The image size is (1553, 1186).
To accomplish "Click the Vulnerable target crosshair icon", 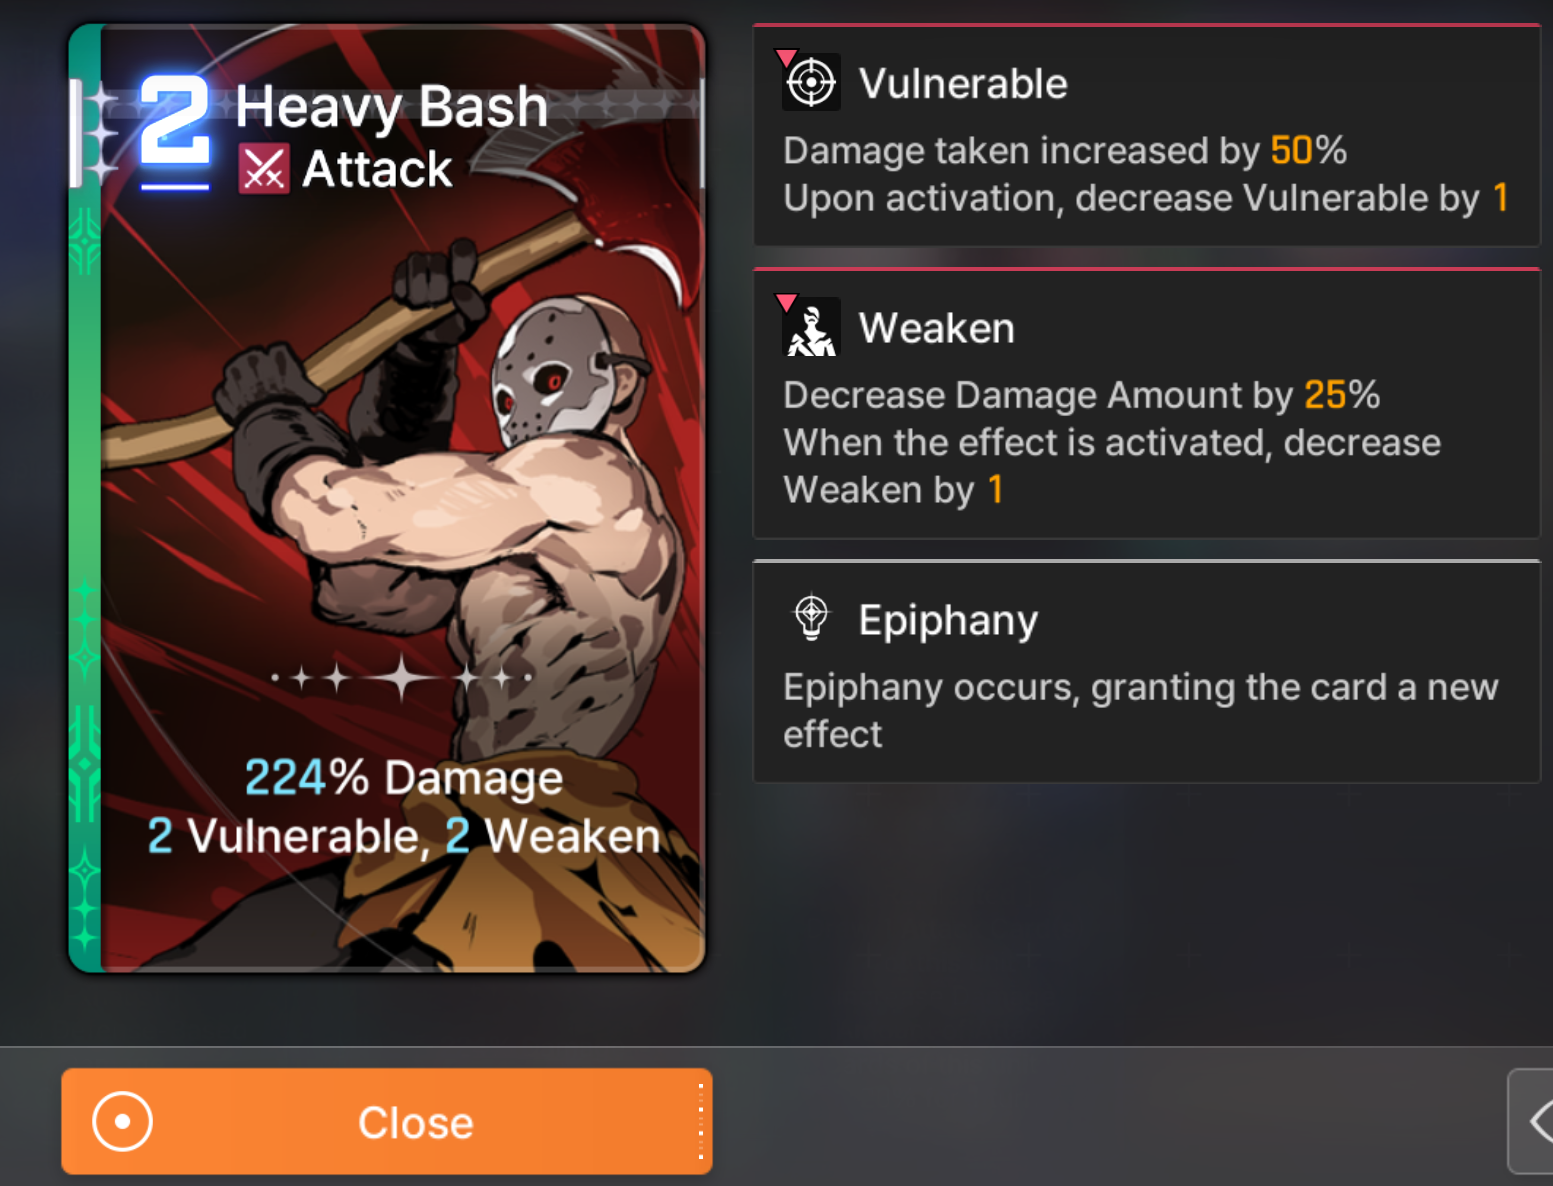I will click(811, 82).
